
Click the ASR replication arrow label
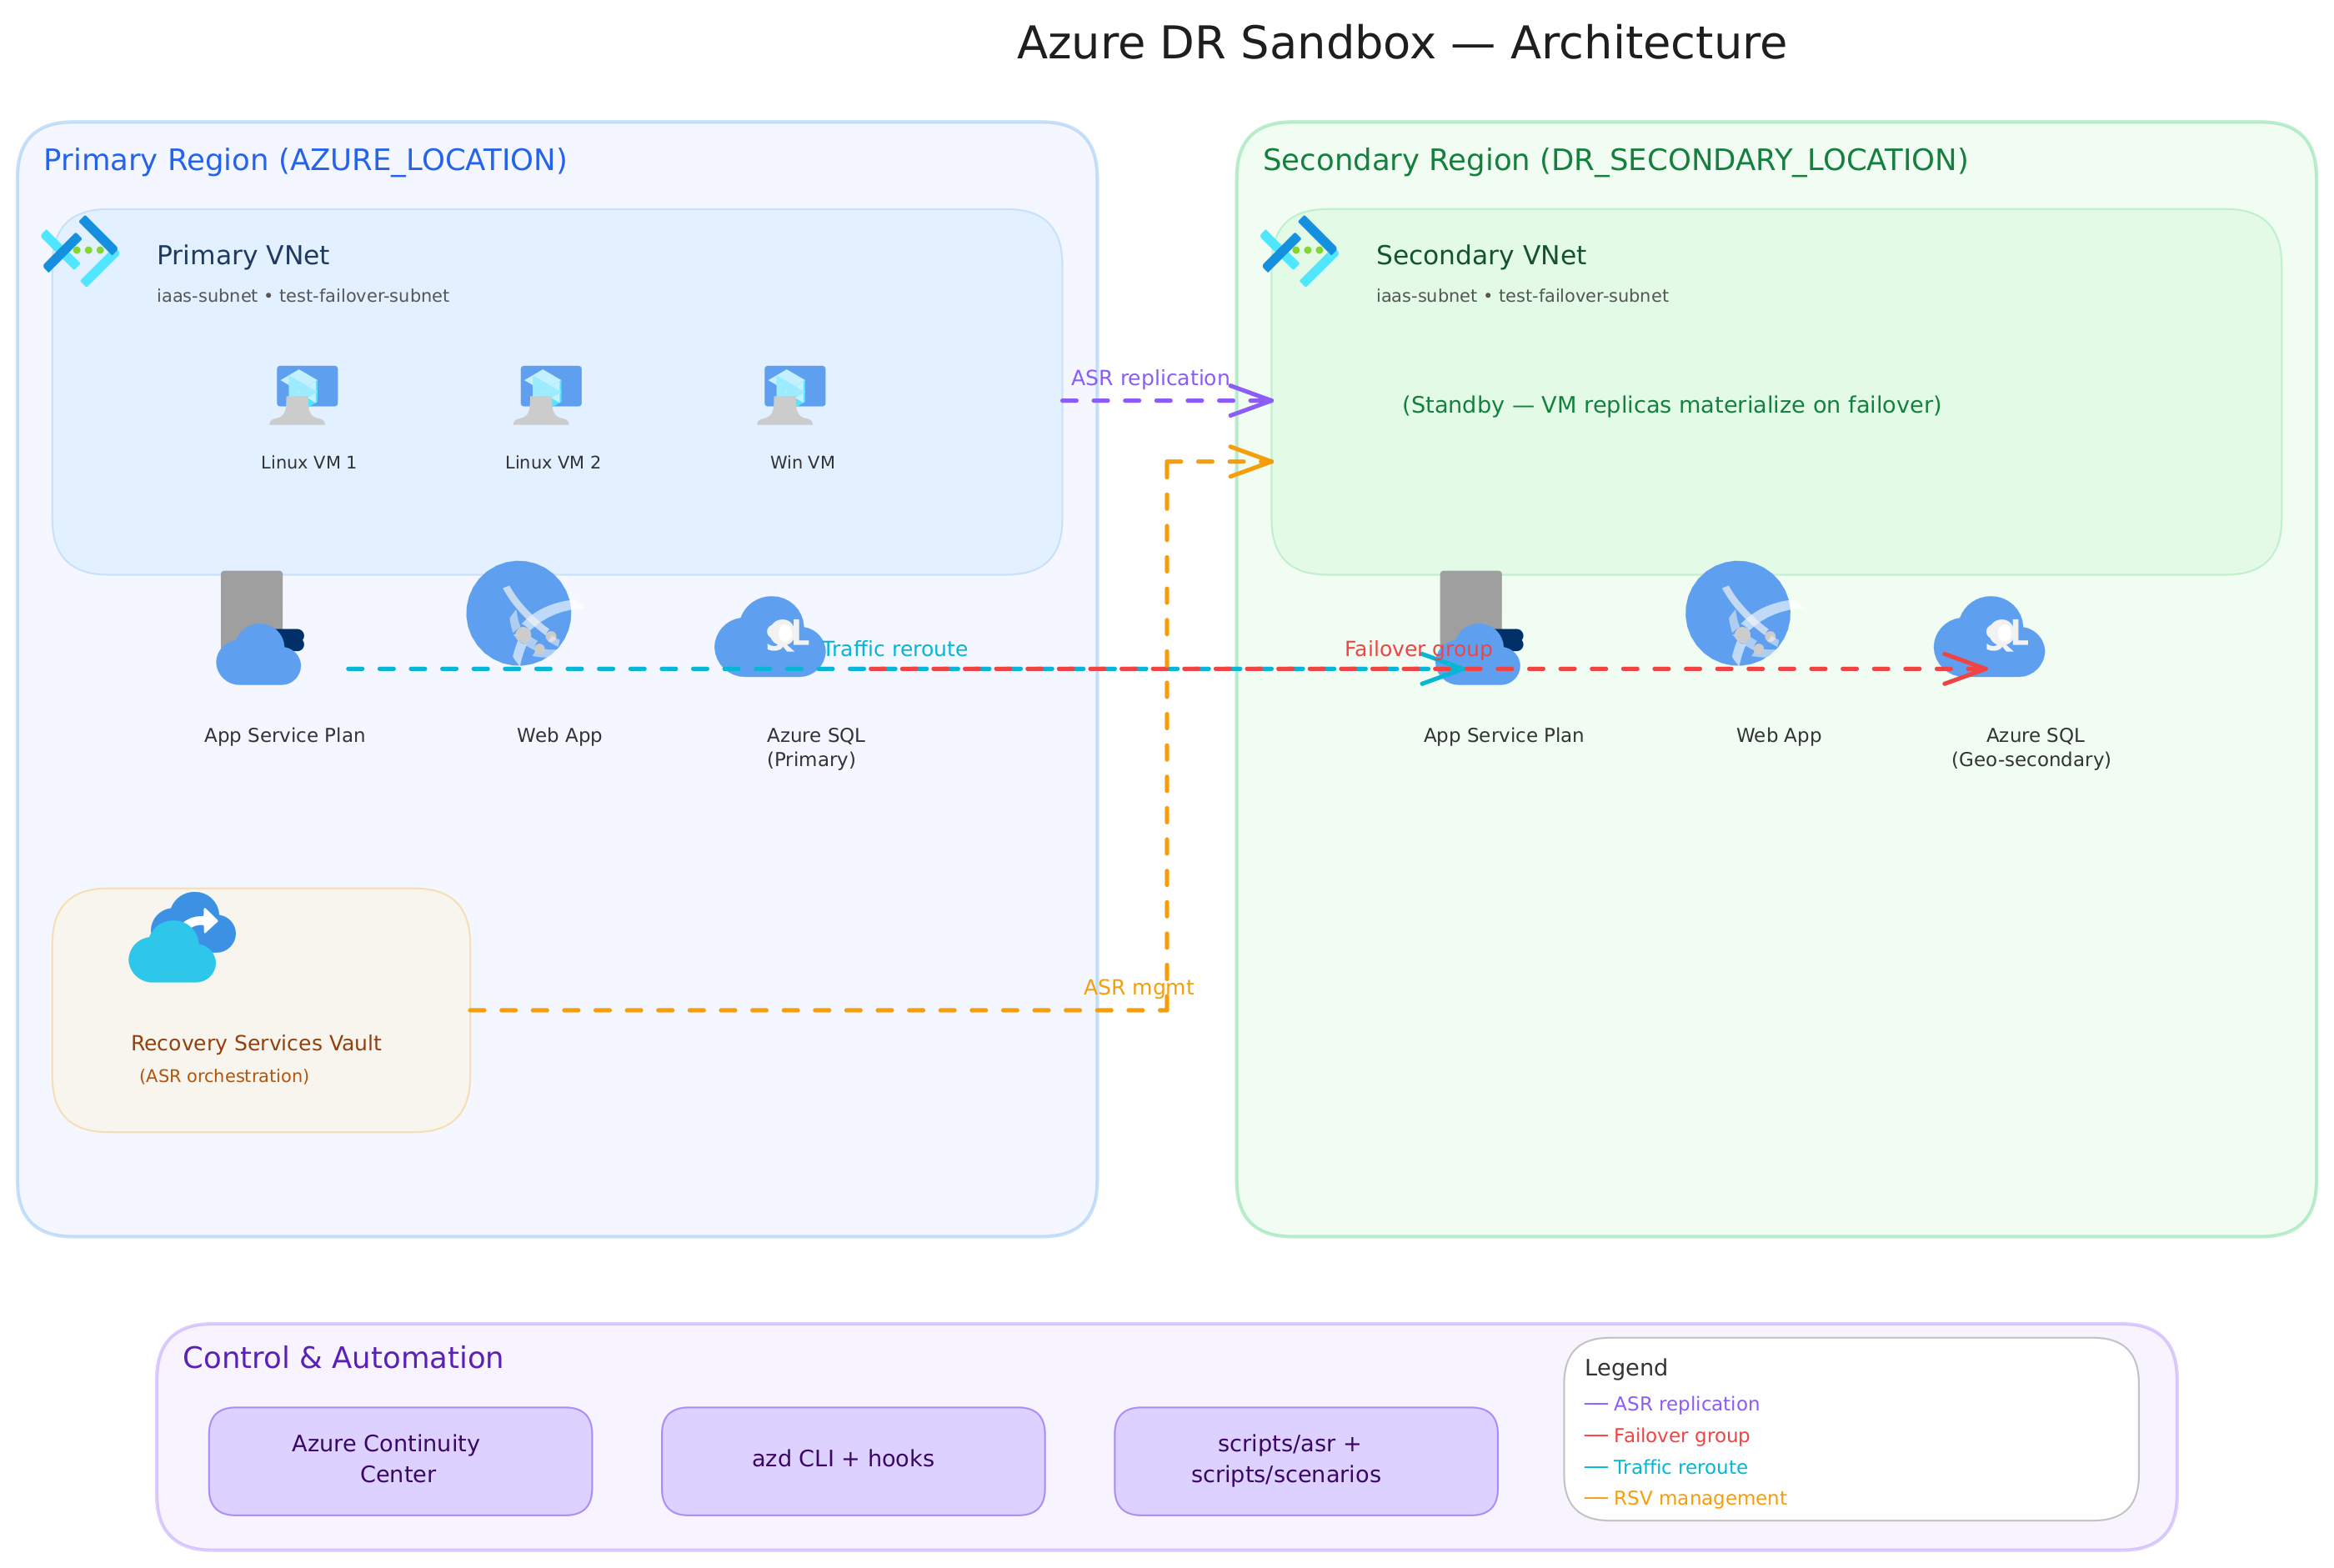(x=1150, y=378)
